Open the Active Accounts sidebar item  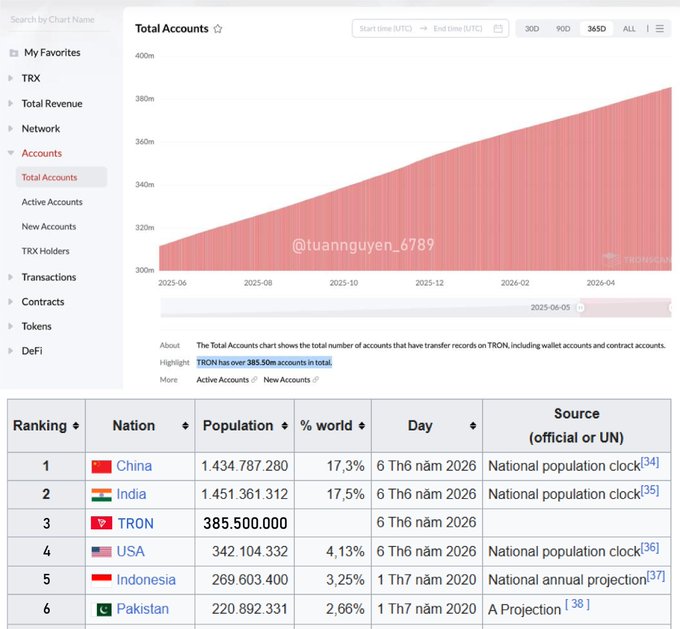(52, 202)
